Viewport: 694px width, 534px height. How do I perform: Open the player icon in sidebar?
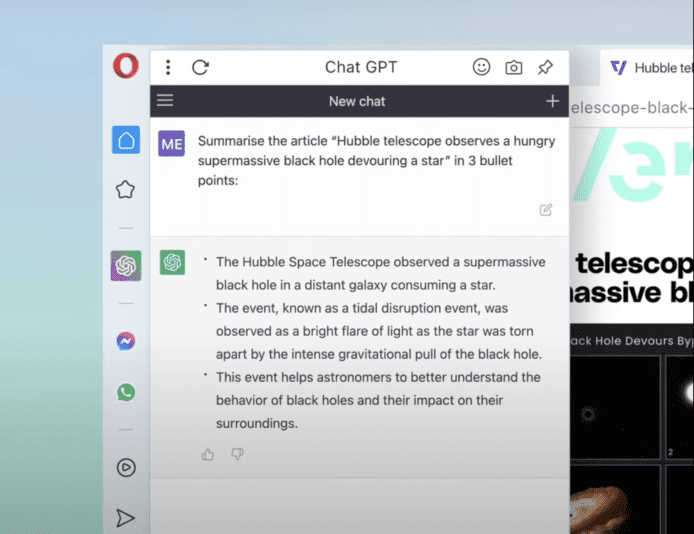(x=126, y=467)
